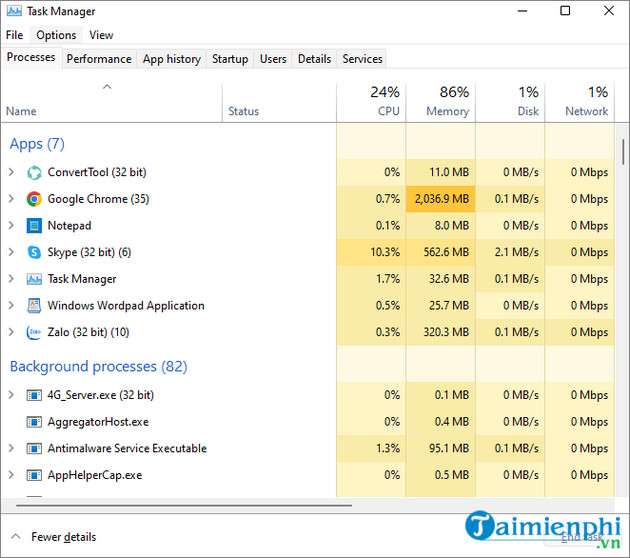
Task: Sort processes by Memory column
Action: click(440, 102)
